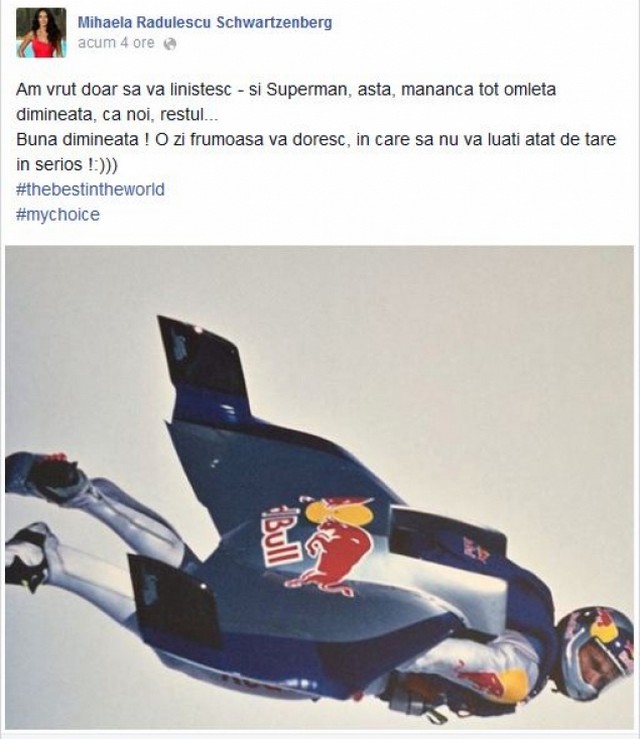Open the author's profile picture thumbnail
This screenshot has width=640, height=739.
click(41, 33)
